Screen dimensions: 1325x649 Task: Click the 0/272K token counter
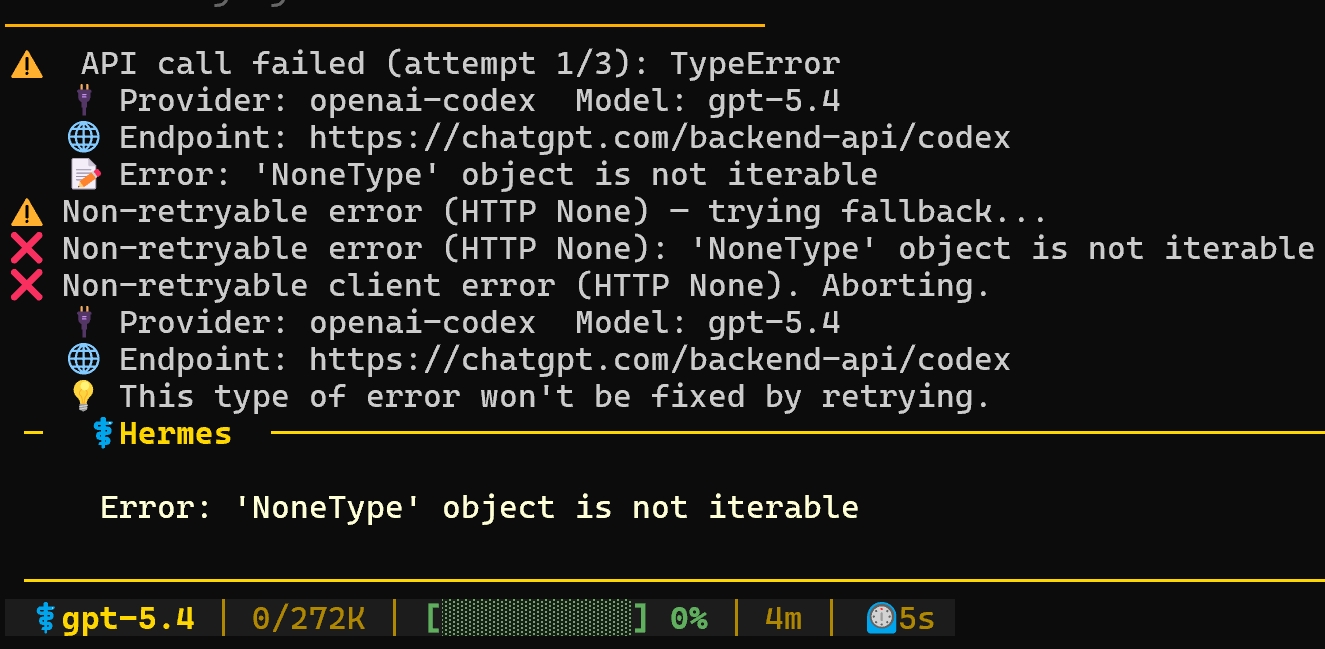coord(308,619)
